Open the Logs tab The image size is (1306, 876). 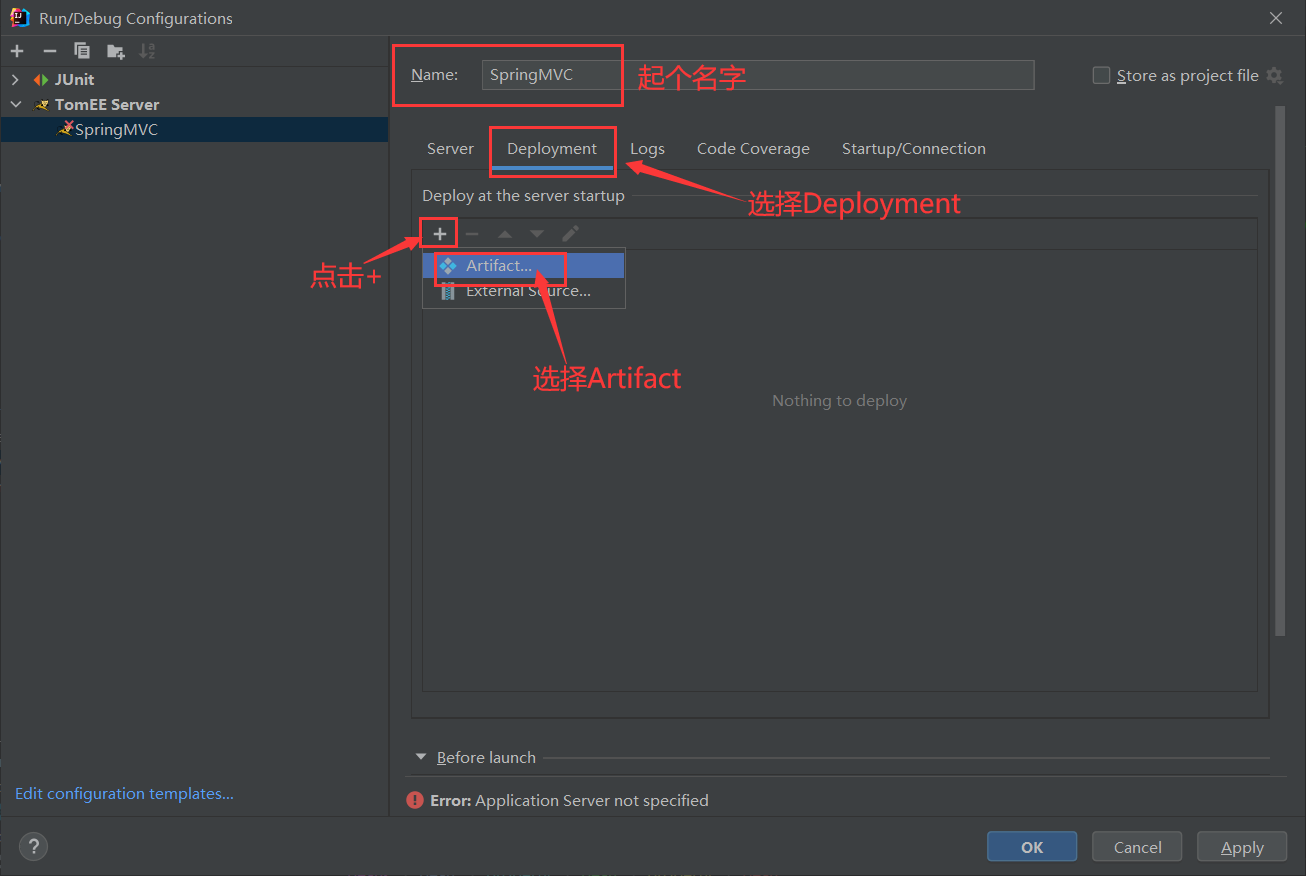pyautogui.click(x=647, y=148)
